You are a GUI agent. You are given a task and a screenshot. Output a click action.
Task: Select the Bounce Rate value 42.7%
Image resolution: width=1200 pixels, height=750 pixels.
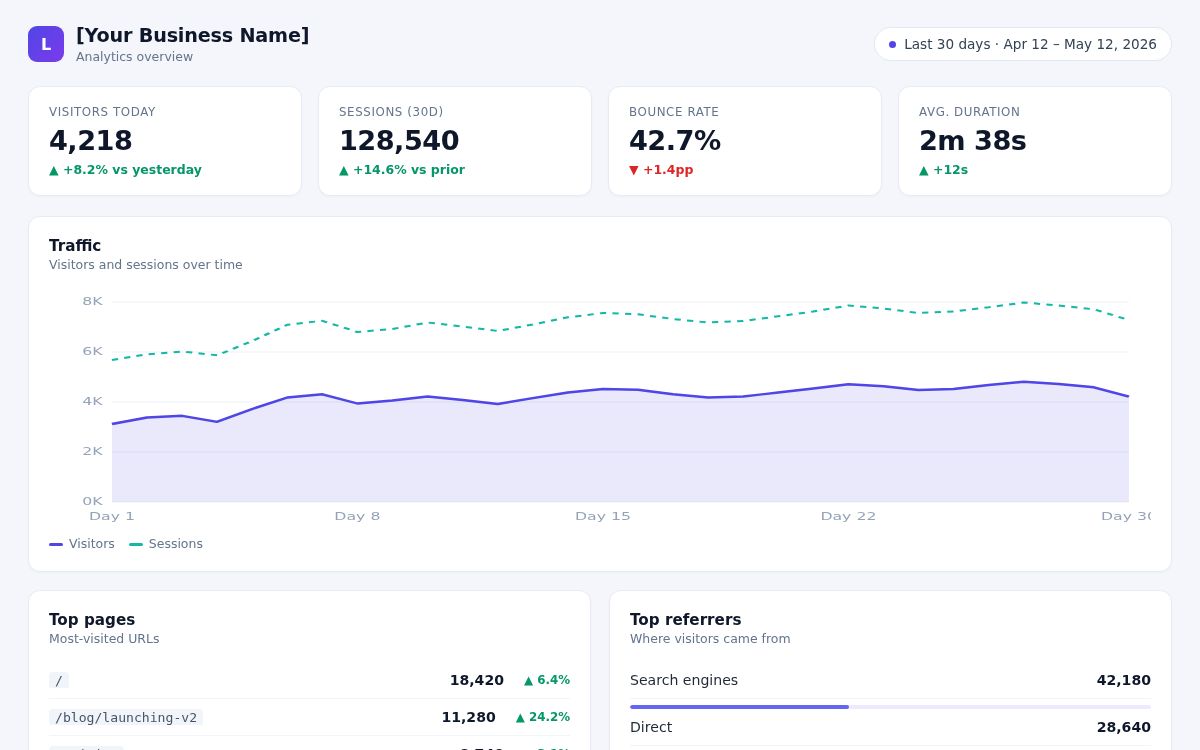coord(675,141)
